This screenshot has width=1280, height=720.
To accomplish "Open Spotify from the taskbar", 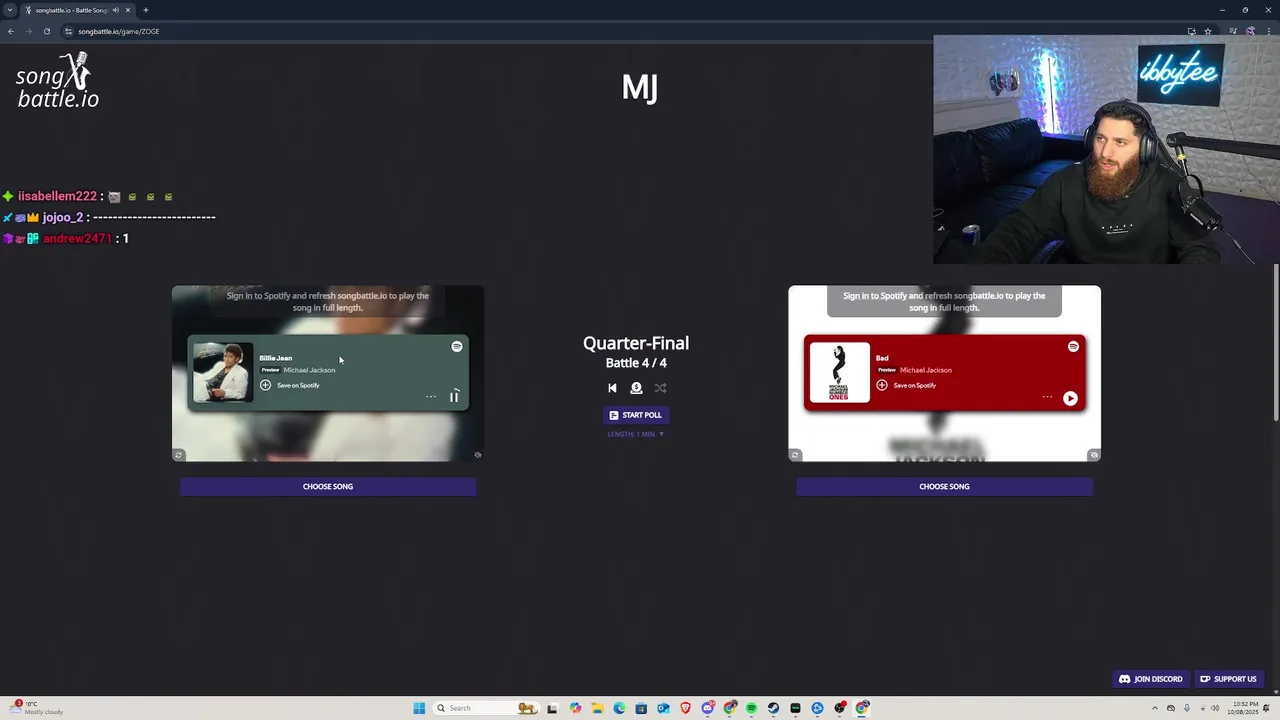I will pos(751,708).
